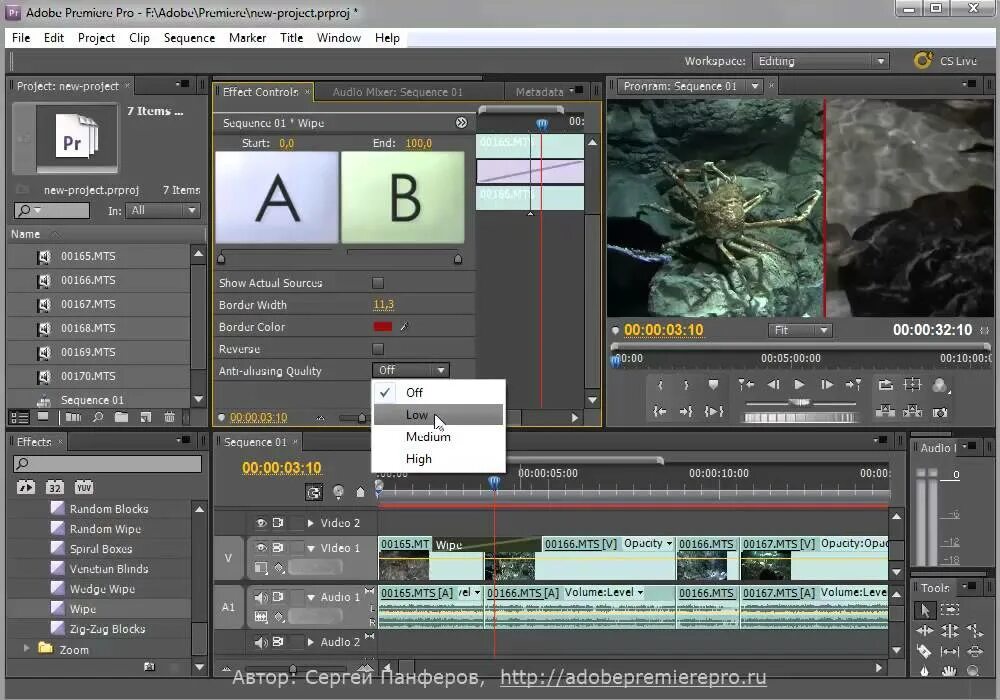
Task: Open the Anti-aliasing Quality dropdown
Action: coord(411,370)
